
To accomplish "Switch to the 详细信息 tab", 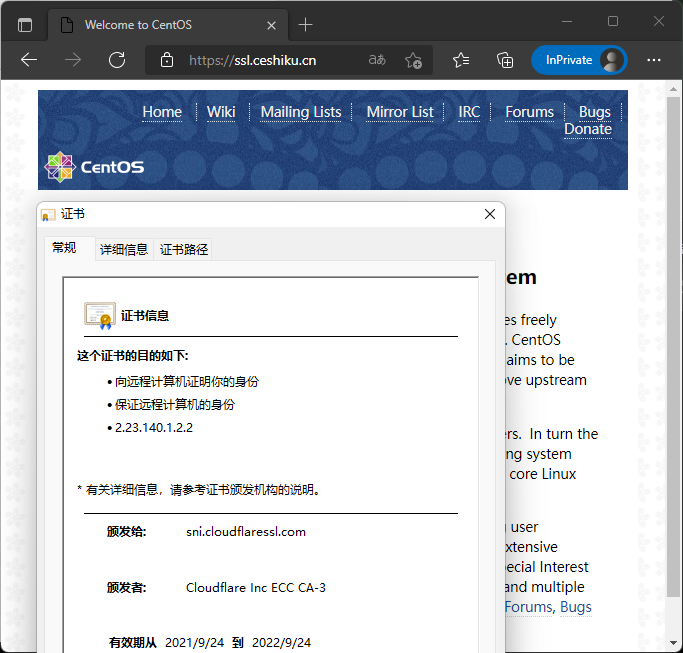I will (x=124, y=250).
